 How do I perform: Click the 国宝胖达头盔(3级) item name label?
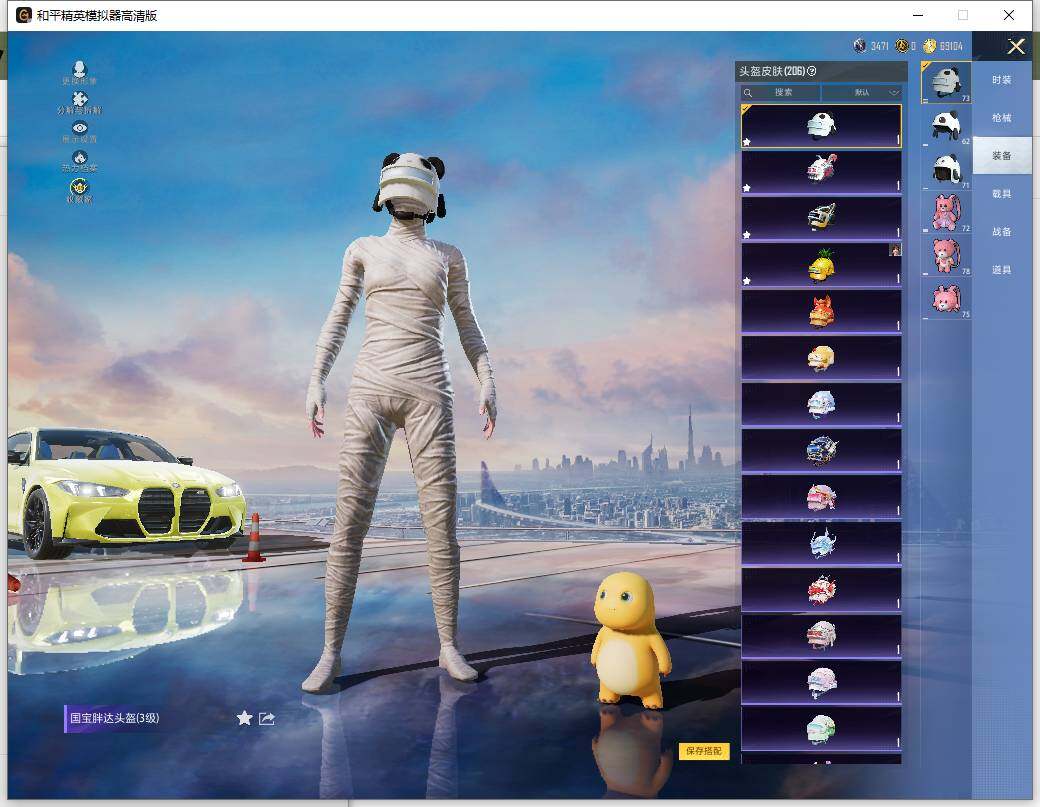115,718
